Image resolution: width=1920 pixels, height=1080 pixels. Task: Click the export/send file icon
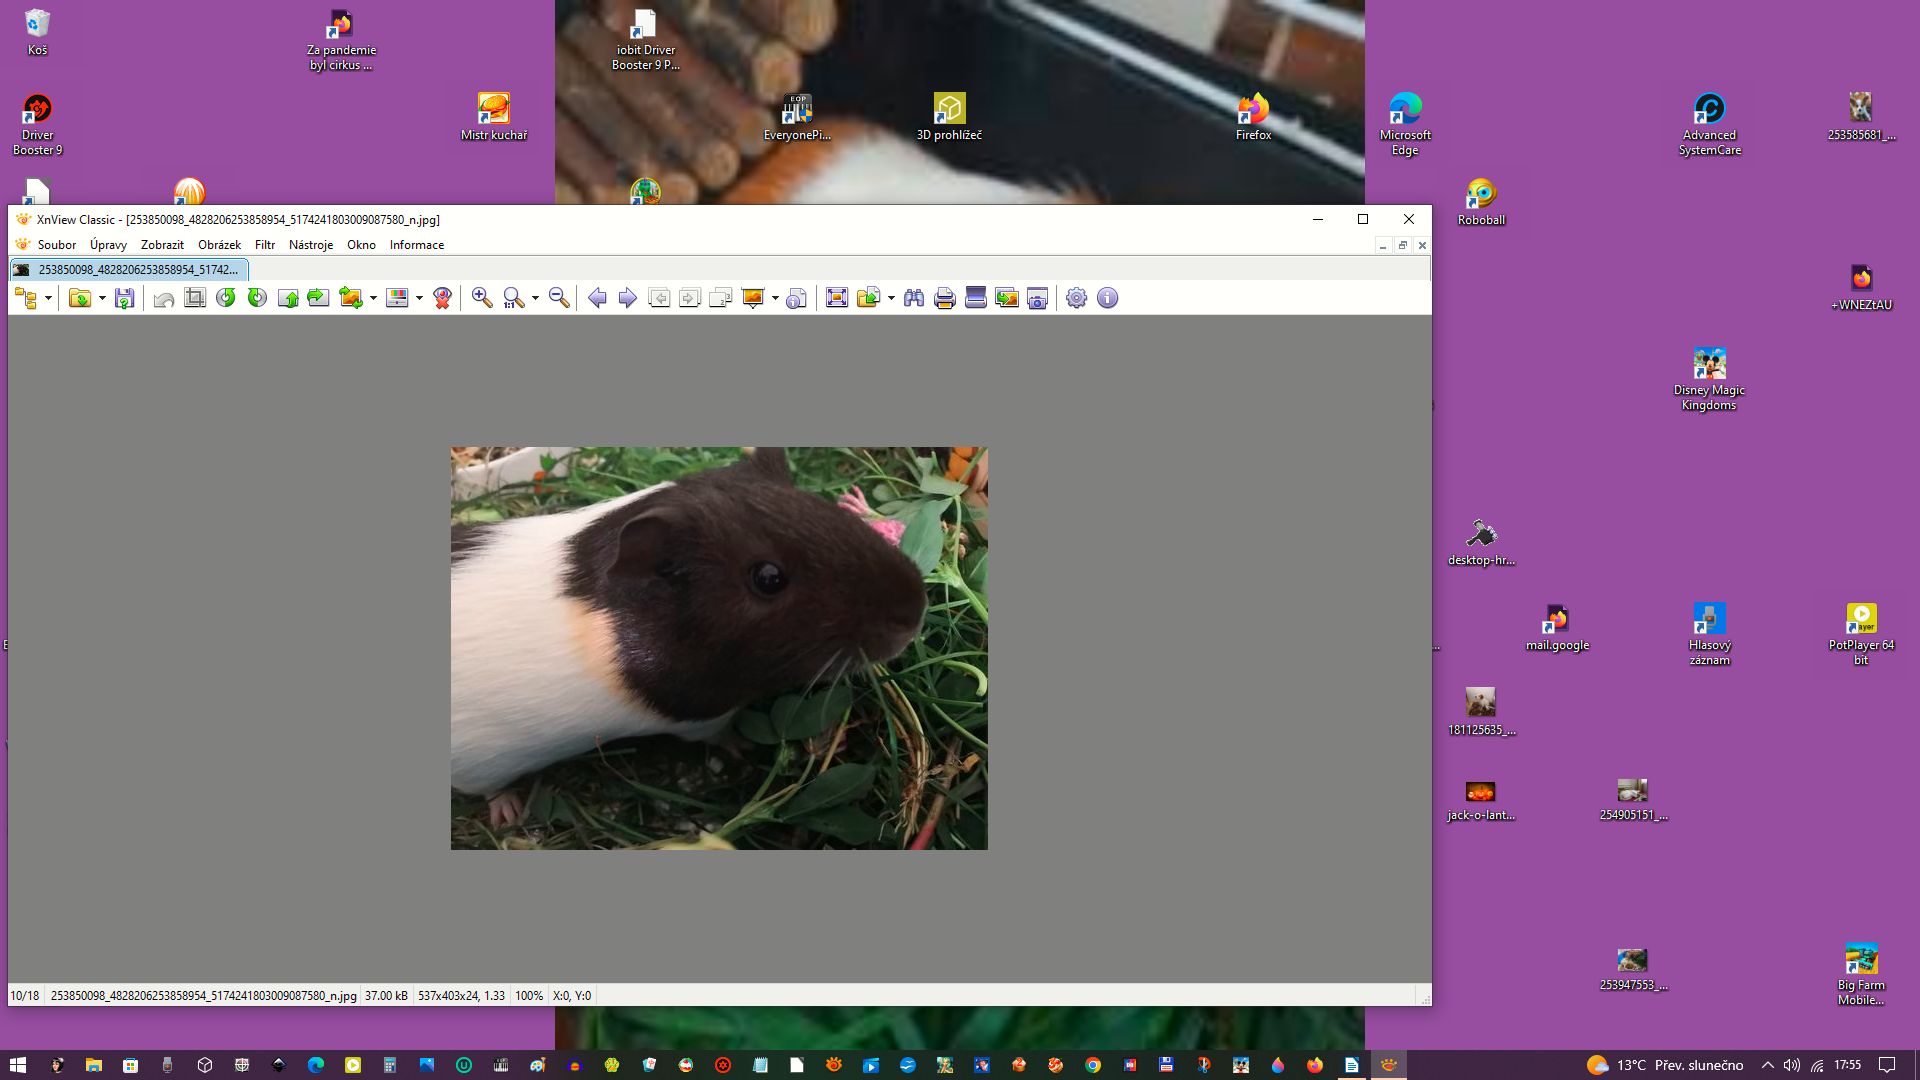click(868, 298)
